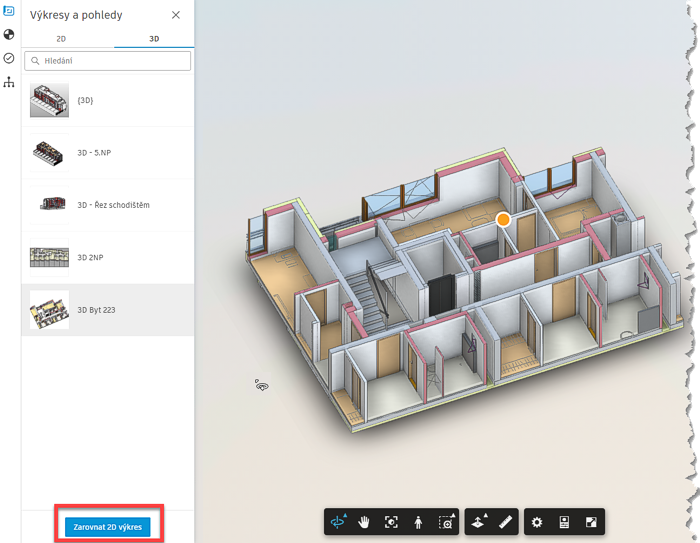700x543 pixels.
Task: Switch to the 3D tab
Action: point(154,39)
